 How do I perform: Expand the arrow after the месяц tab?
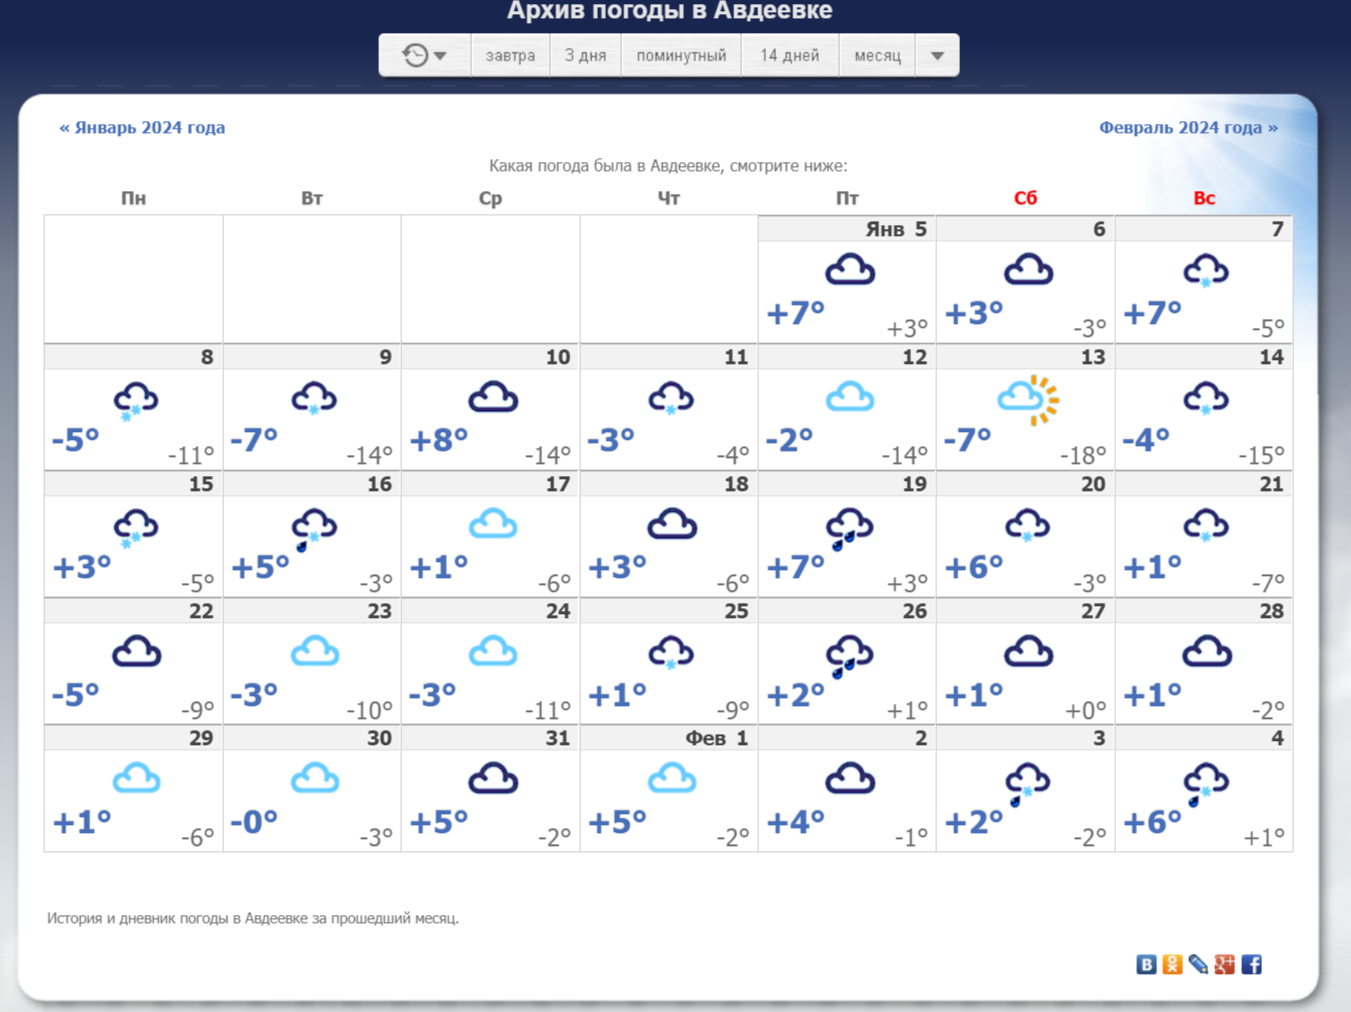pyautogui.click(x=937, y=55)
